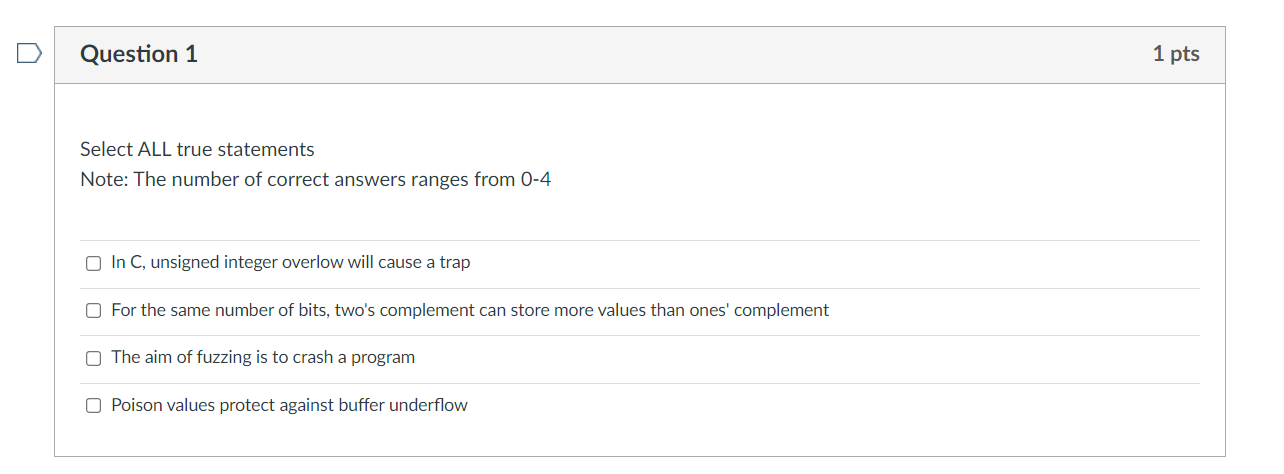Click the 'Select ALL true statements' instruction text

(197, 149)
